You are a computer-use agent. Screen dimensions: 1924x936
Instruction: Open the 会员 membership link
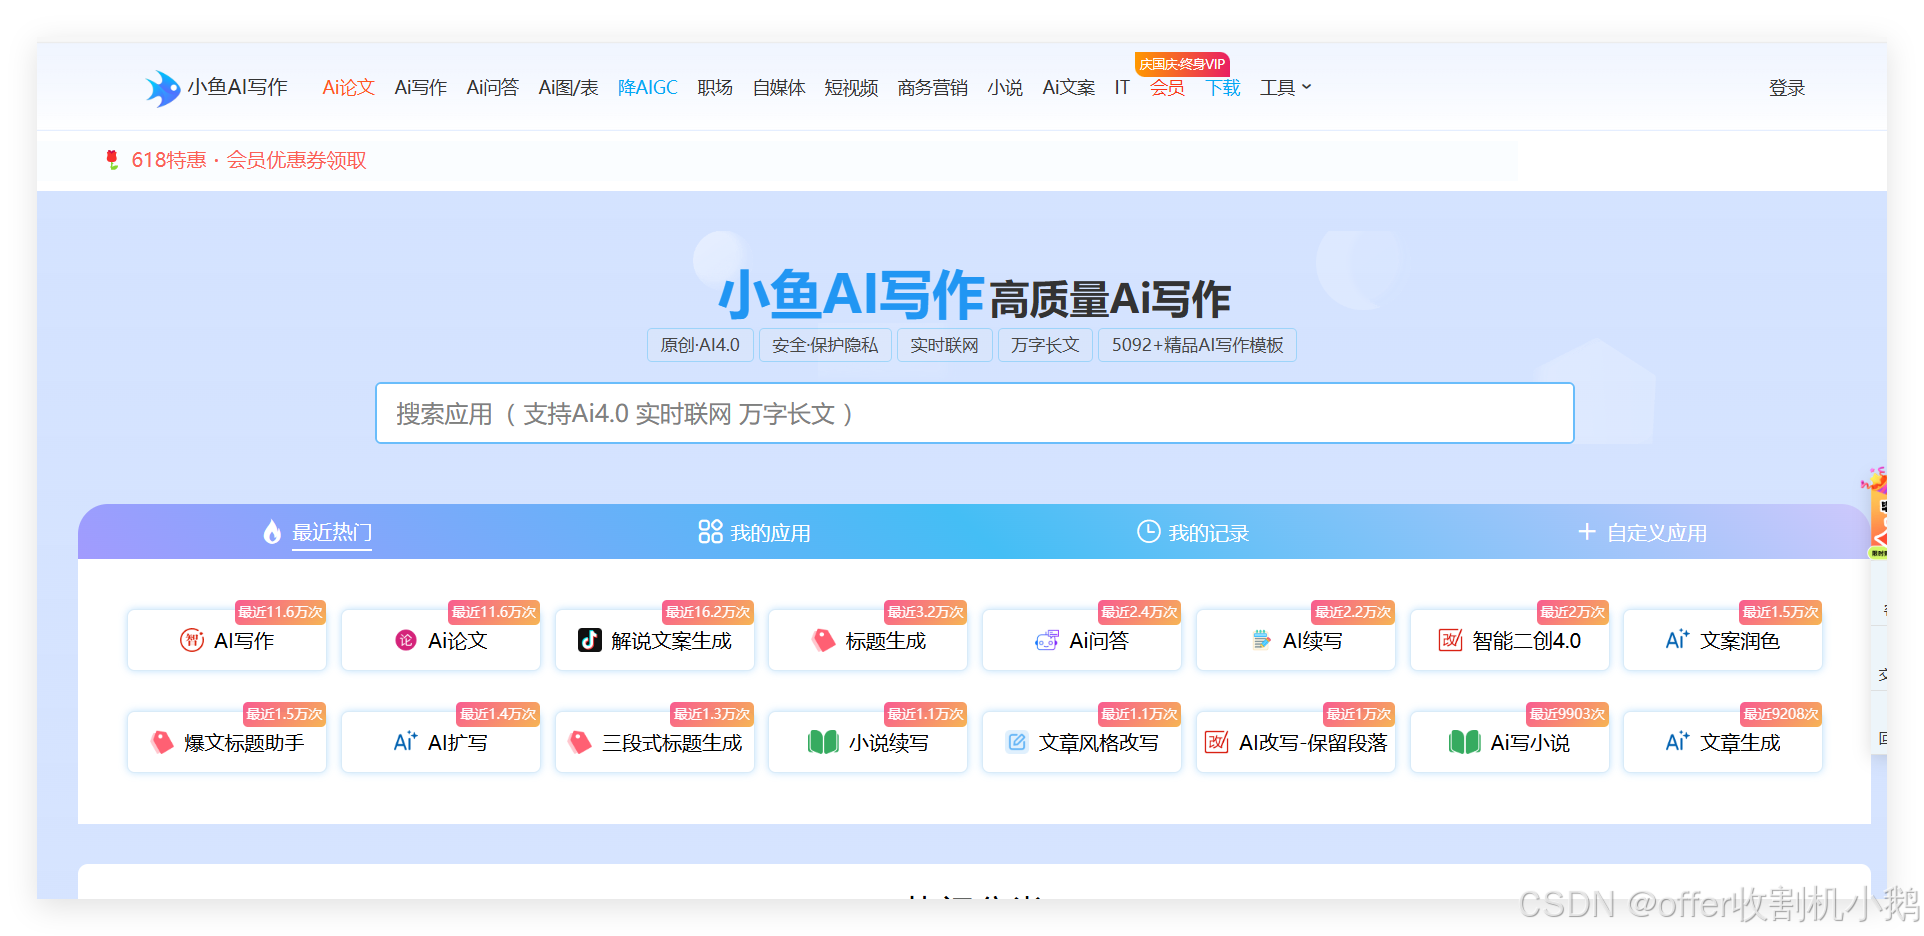1167,88
